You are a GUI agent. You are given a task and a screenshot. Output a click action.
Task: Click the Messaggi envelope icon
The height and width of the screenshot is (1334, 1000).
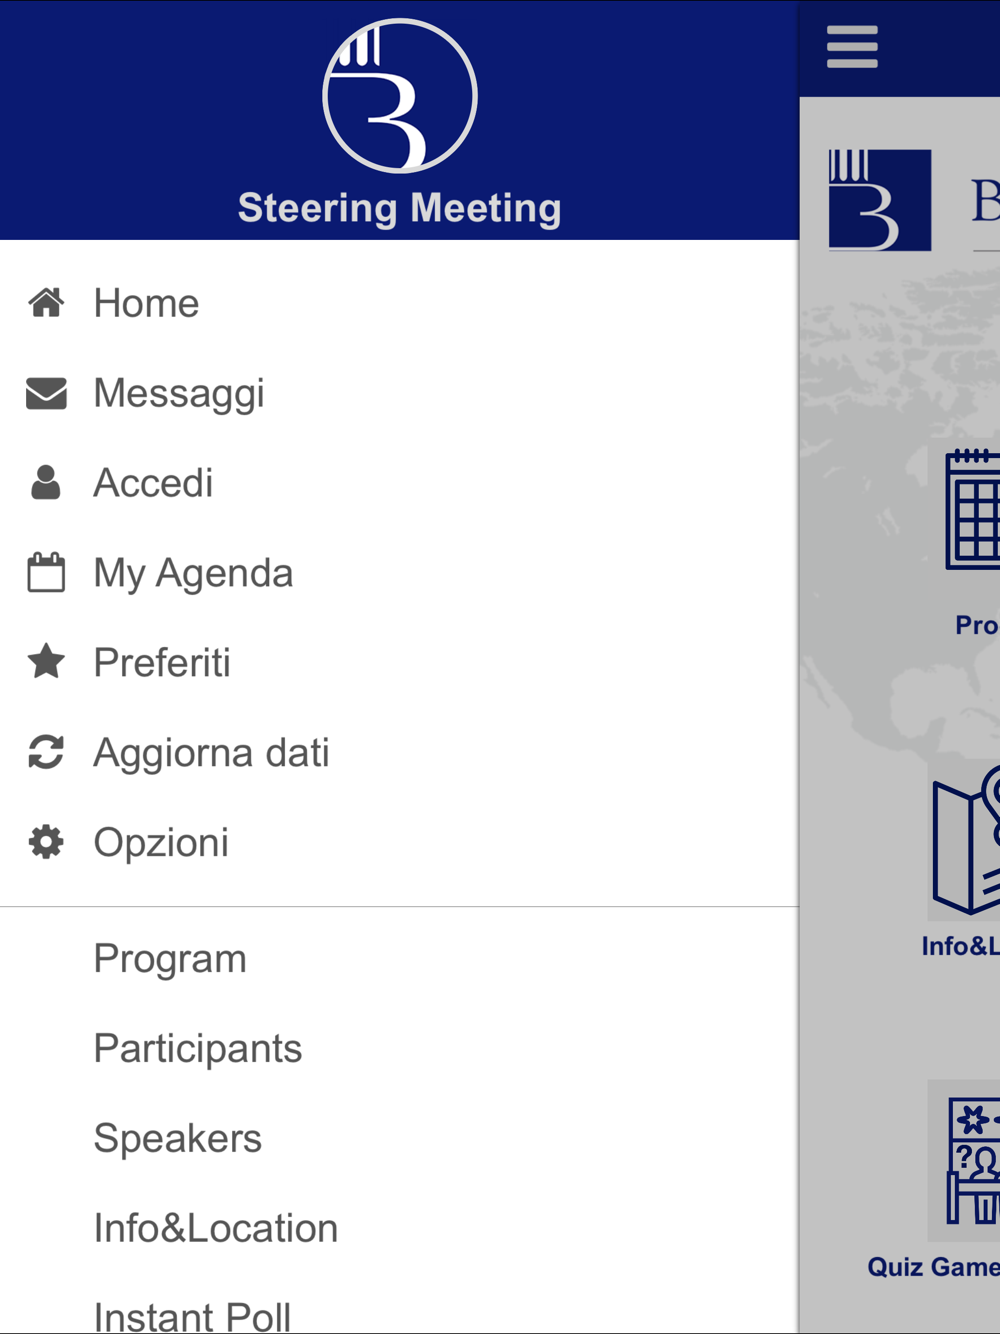tap(46, 393)
